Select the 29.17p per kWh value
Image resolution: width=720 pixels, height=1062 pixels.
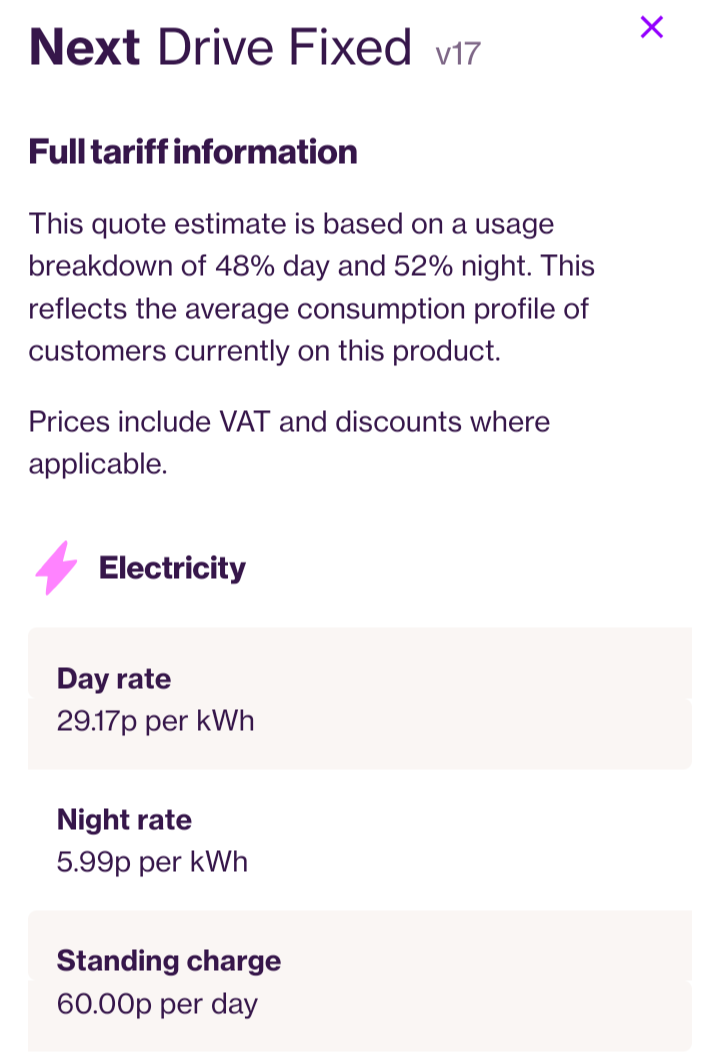156,721
